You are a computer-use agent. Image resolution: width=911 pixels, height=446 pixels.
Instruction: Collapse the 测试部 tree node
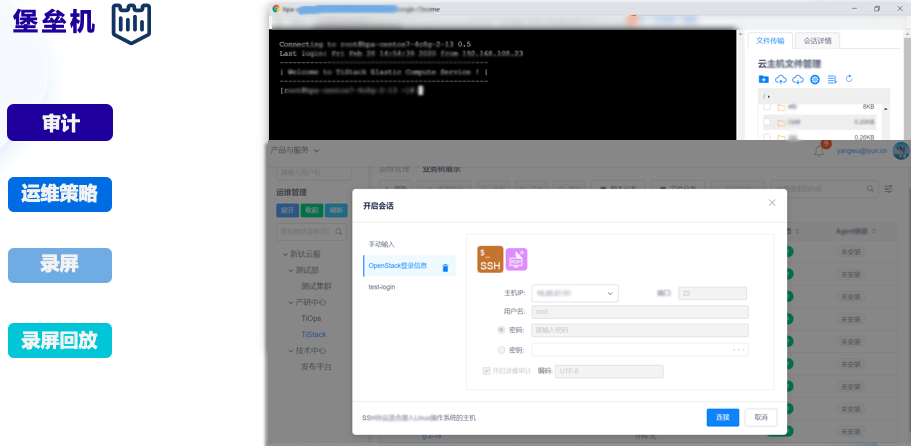tap(292, 270)
